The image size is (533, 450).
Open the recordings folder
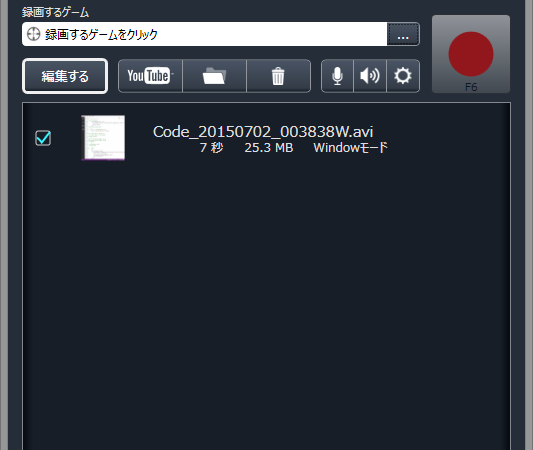coord(214,76)
